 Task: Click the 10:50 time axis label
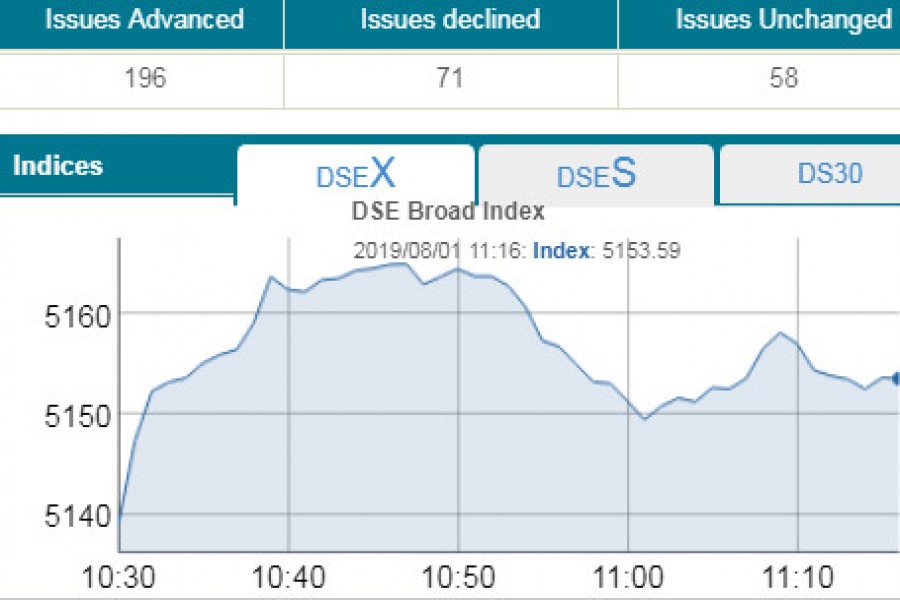tap(457, 578)
